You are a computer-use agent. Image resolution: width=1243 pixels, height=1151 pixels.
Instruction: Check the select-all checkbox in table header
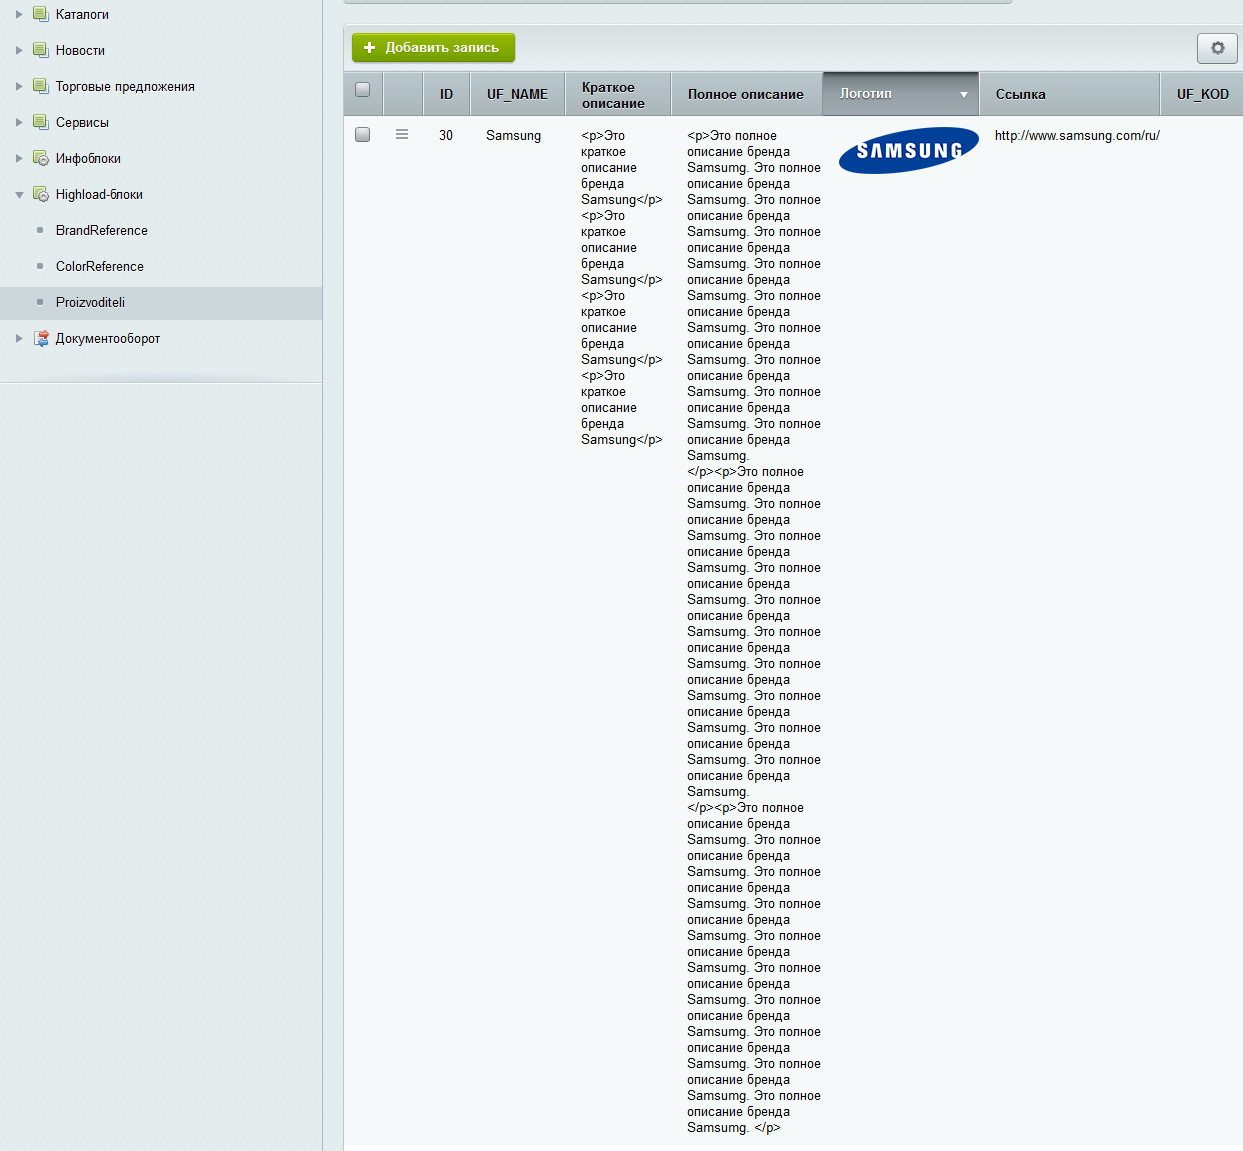(x=363, y=90)
